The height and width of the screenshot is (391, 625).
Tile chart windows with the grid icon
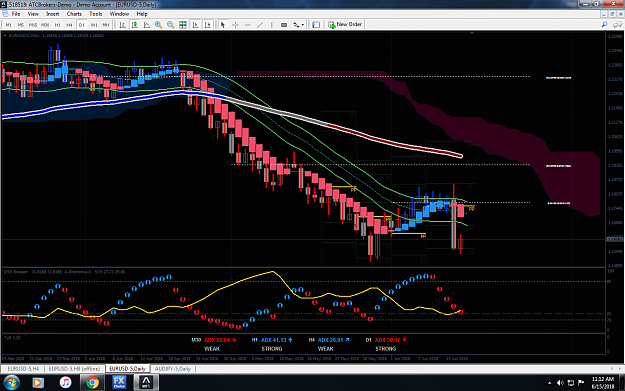point(183,25)
